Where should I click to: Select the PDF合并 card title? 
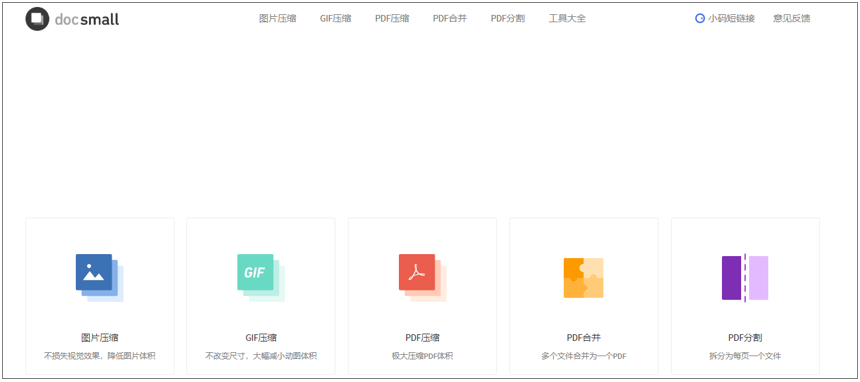(x=584, y=338)
